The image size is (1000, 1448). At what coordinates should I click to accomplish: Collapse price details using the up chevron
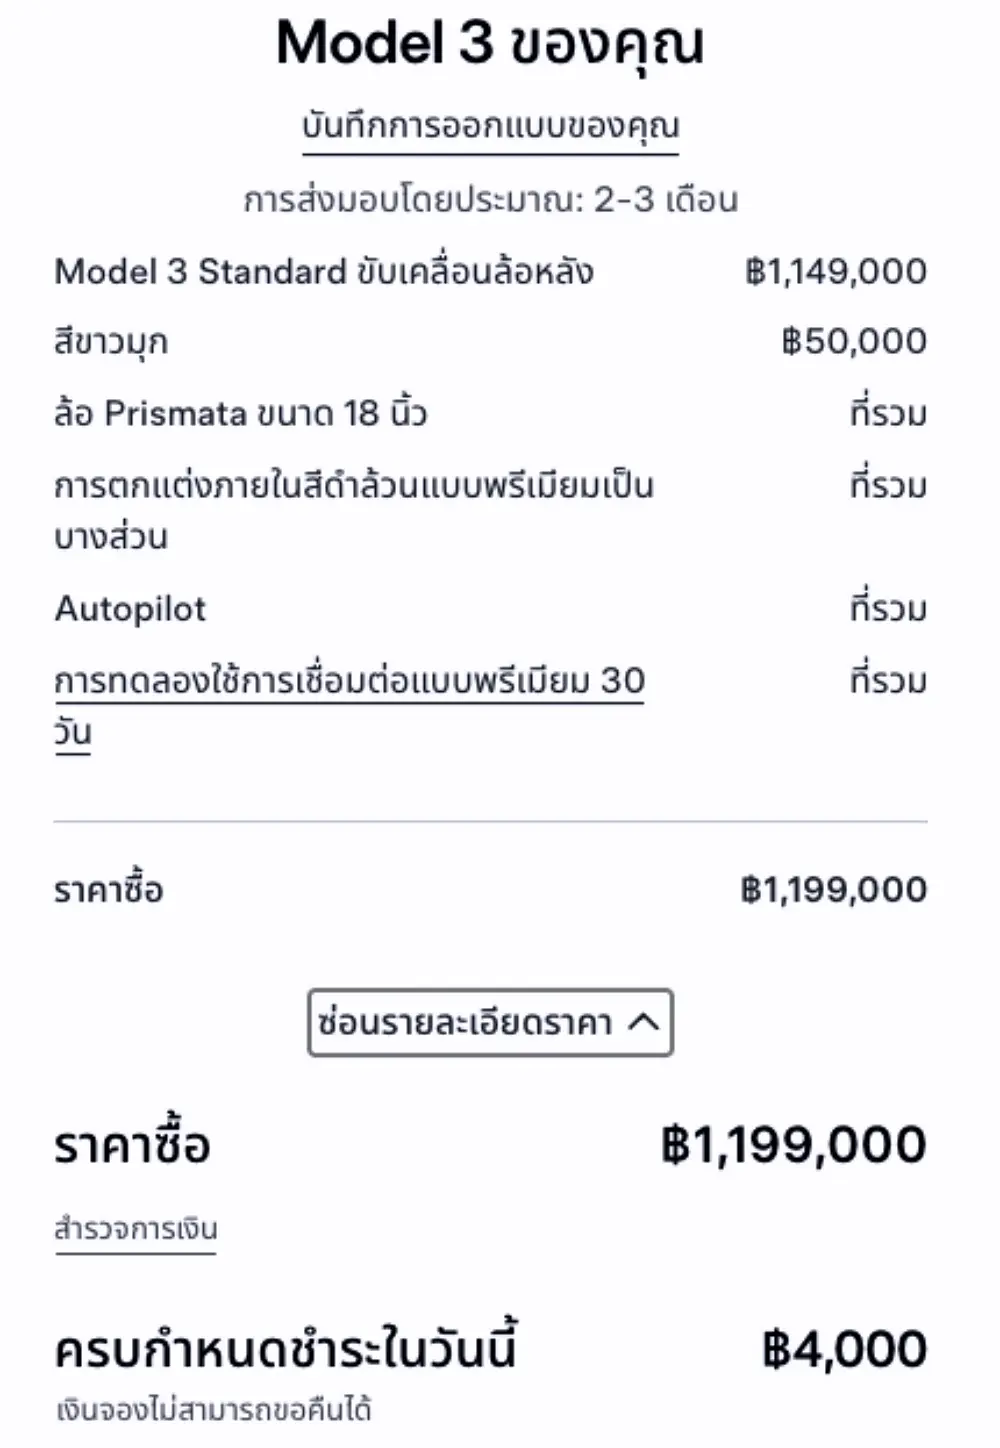click(x=645, y=1022)
